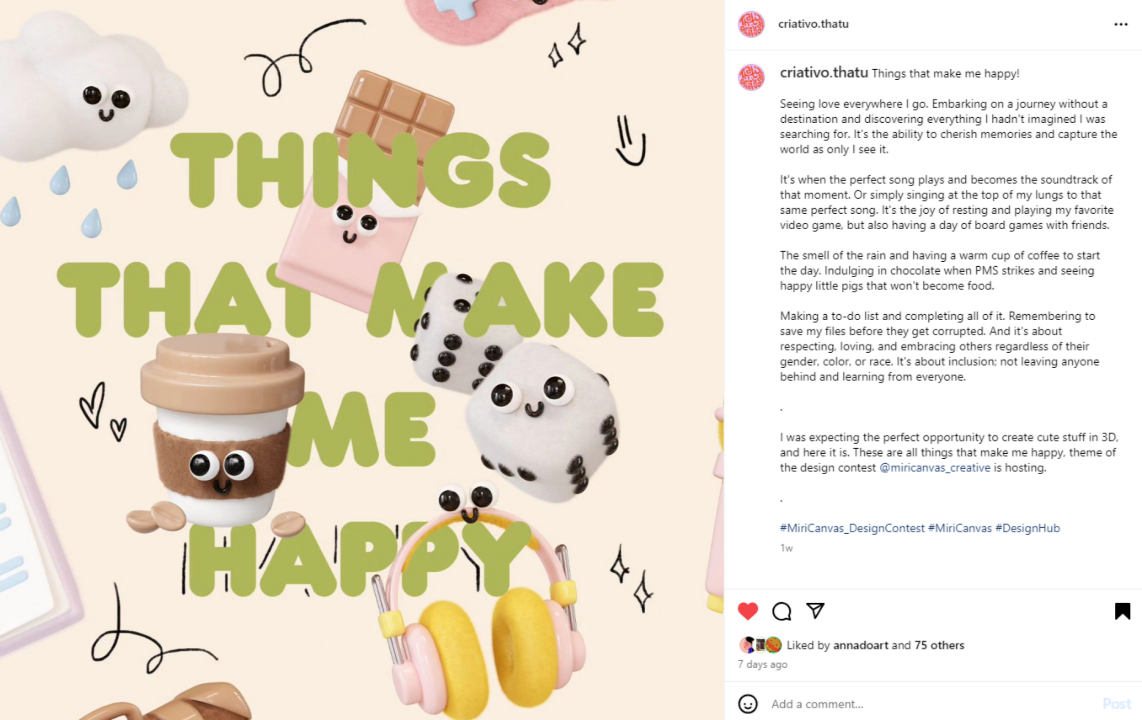This screenshot has width=1142, height=720.
Task: Open the #MiriCanvas hashtag
Action: [960, 528]
